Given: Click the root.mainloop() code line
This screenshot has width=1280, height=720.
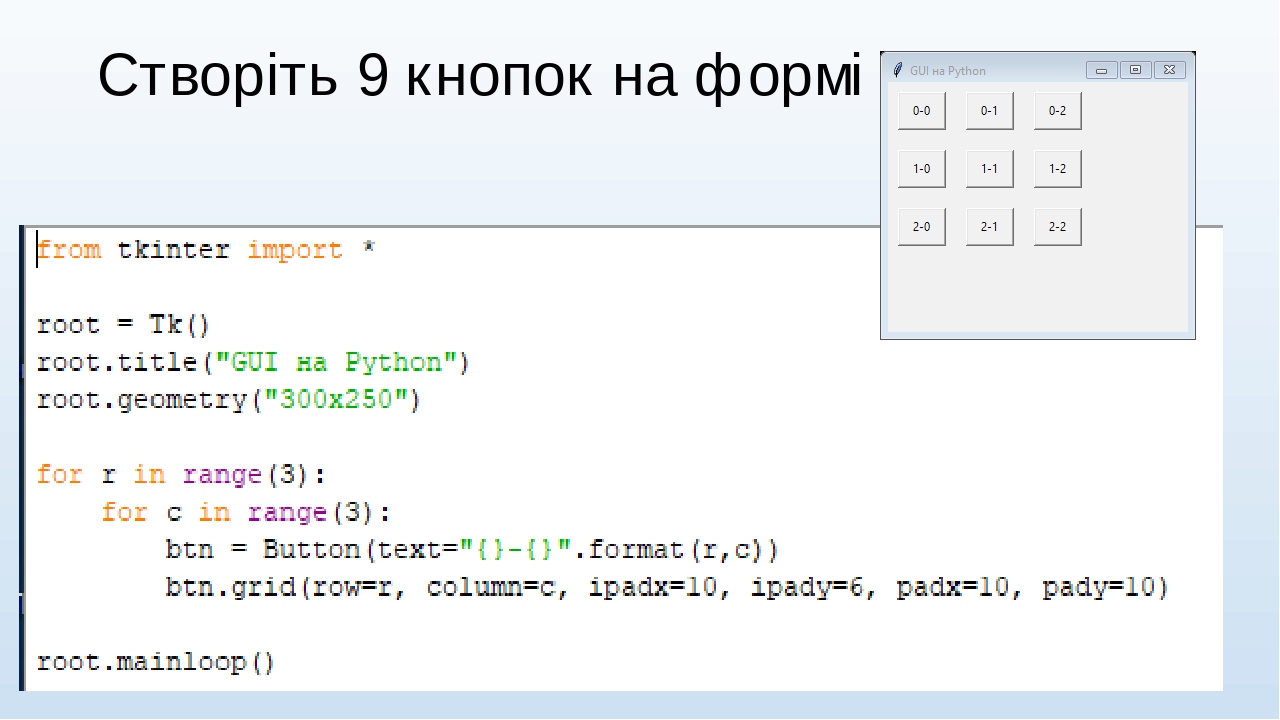Looking at the screenshot, I should [x=155, y=661].
